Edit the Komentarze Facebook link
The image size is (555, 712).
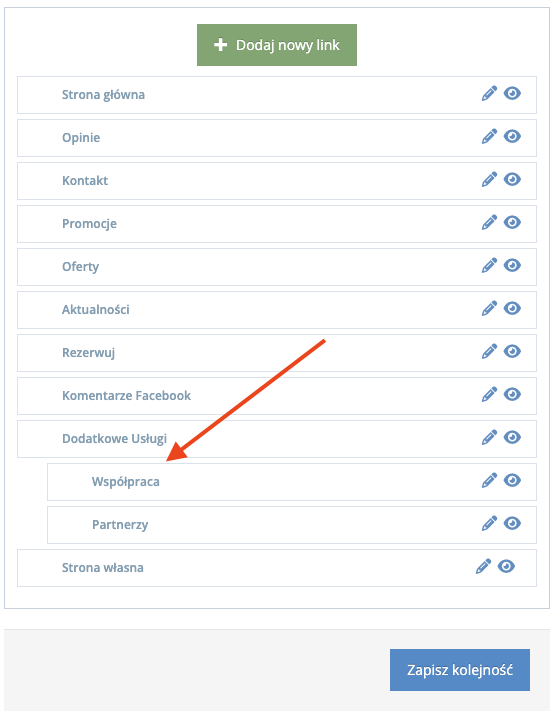tap(489, 395)
